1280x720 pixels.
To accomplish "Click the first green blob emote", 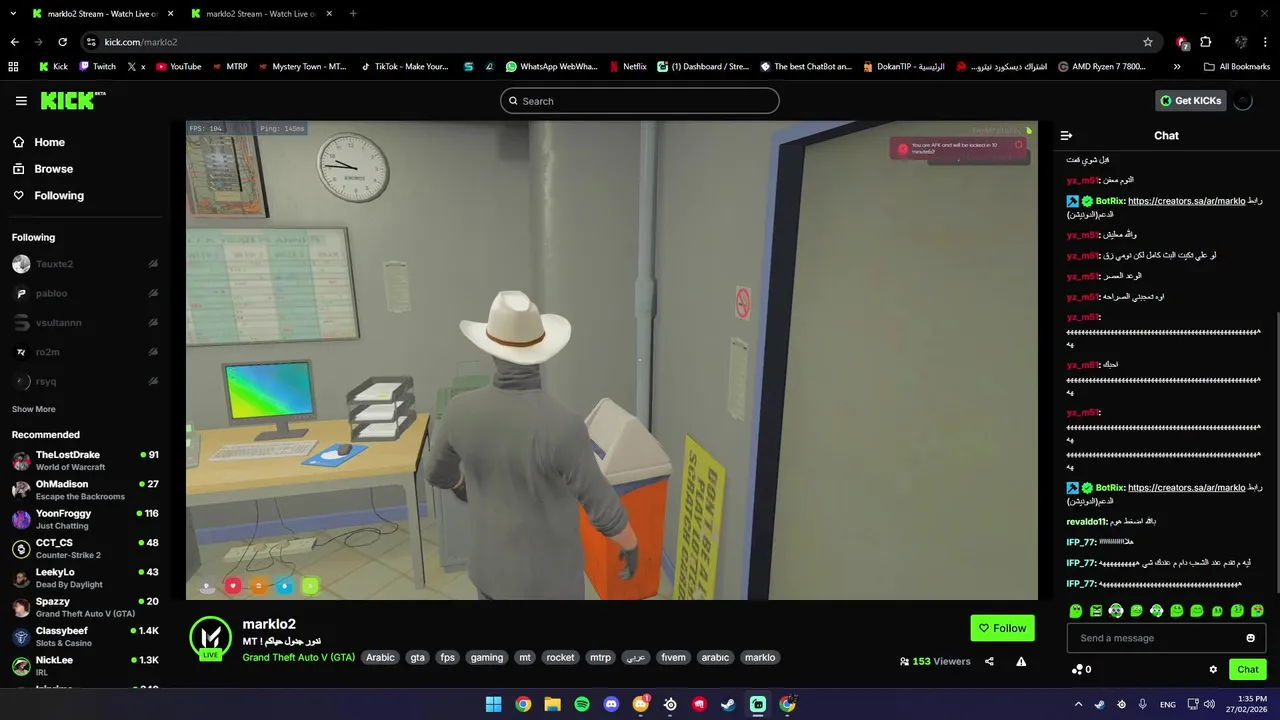I will 1076,611.
